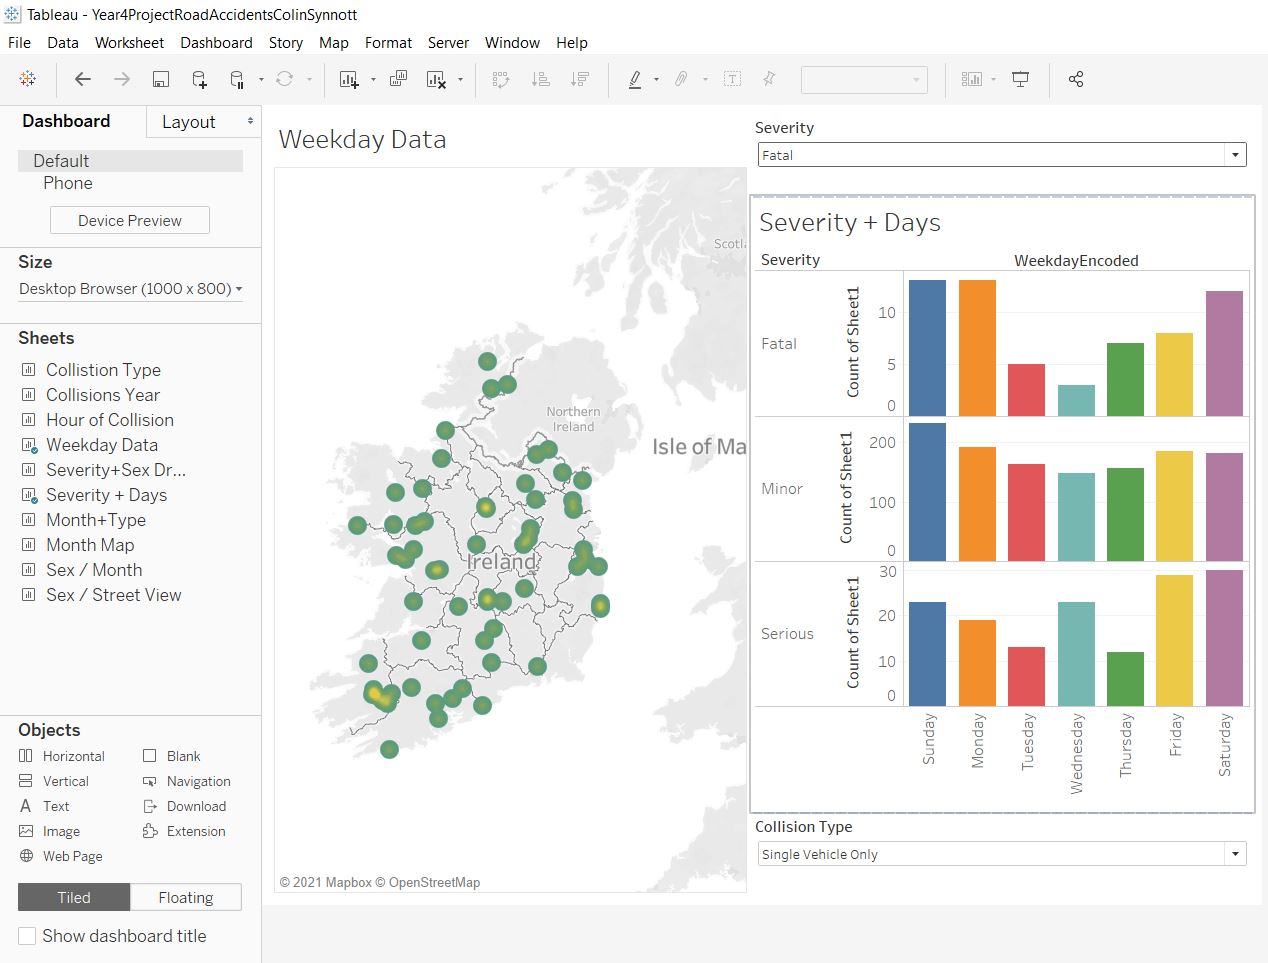The height and width of the screenshot is (963, 1268).
Task: Expand the Collision Type filter dropdown
Action: pos(1236,854)
